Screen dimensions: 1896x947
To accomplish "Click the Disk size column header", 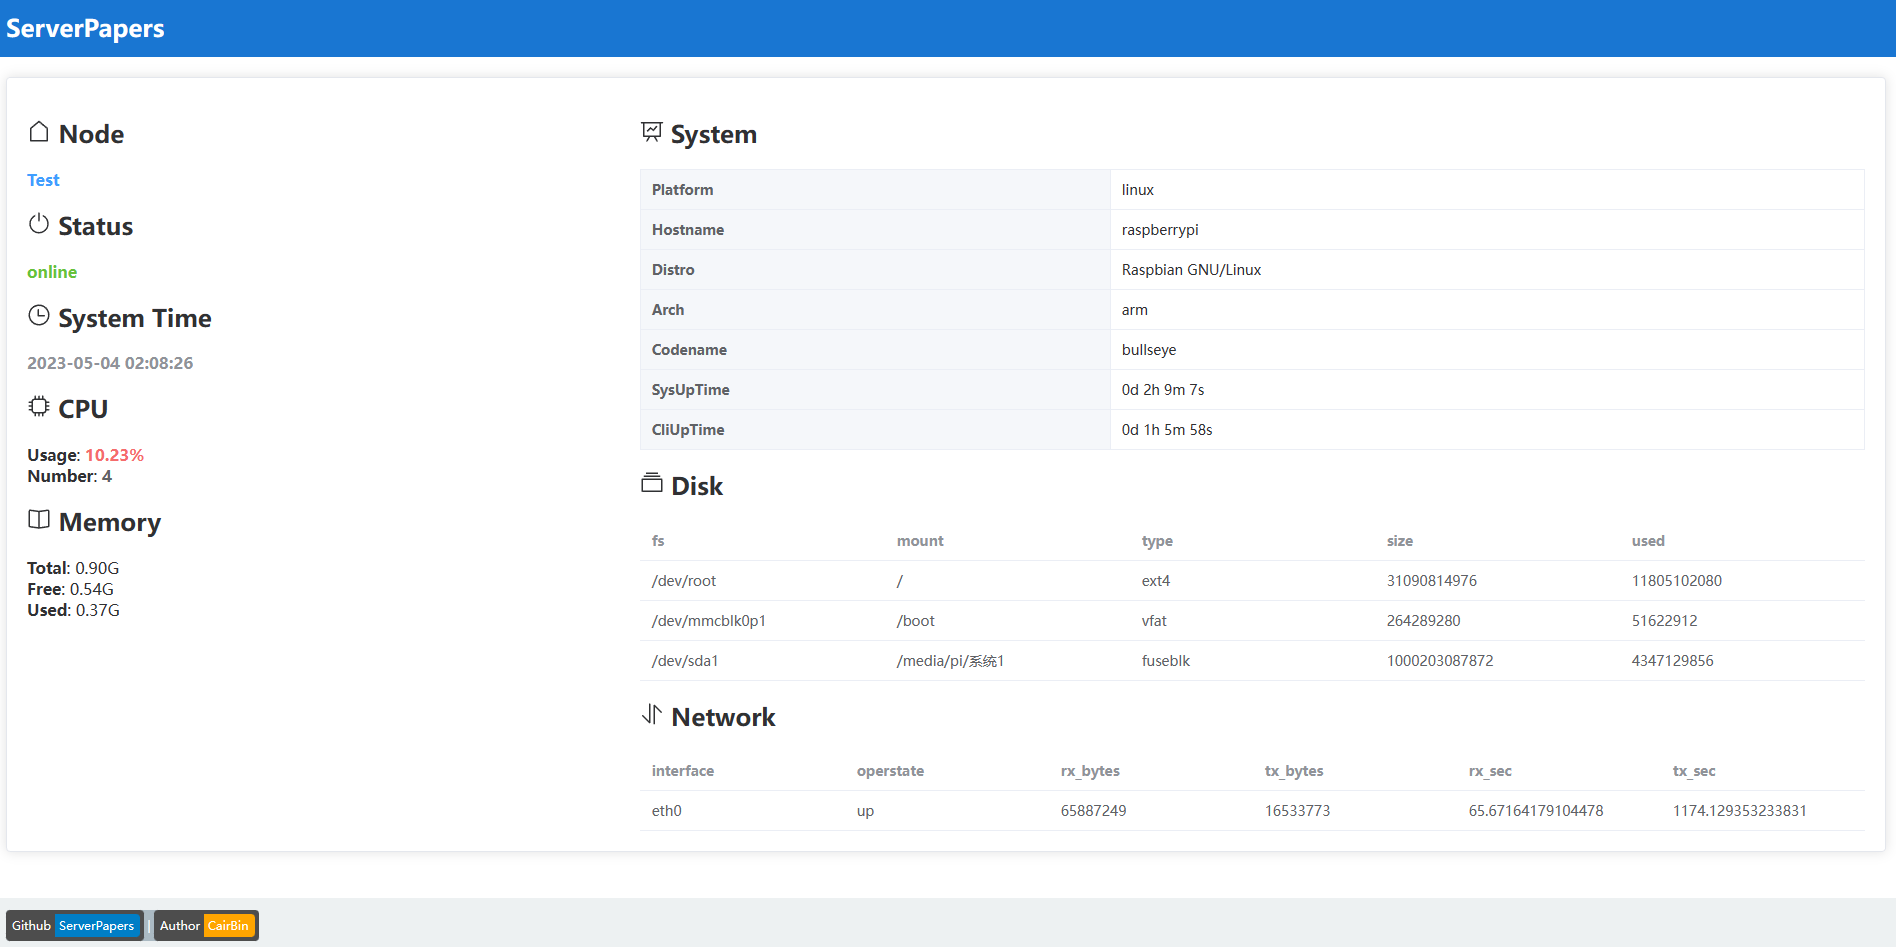I will 1400,541.
